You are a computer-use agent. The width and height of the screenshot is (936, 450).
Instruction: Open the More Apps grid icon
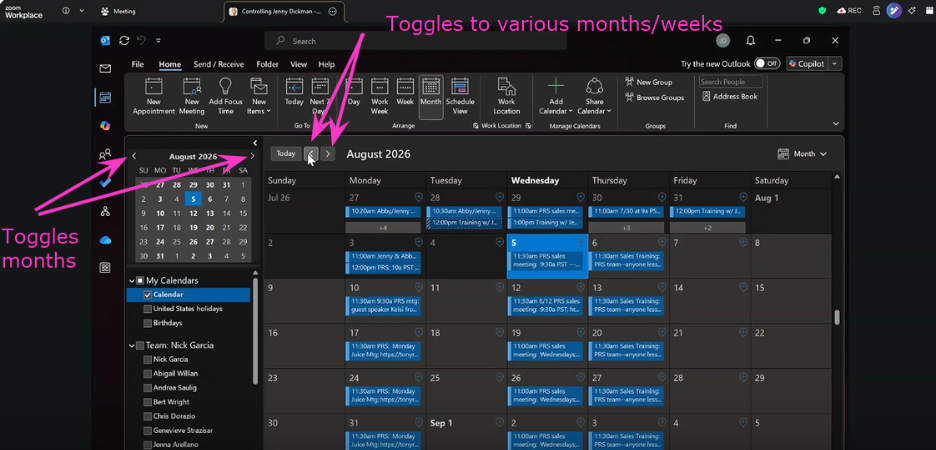click(105, 268)
